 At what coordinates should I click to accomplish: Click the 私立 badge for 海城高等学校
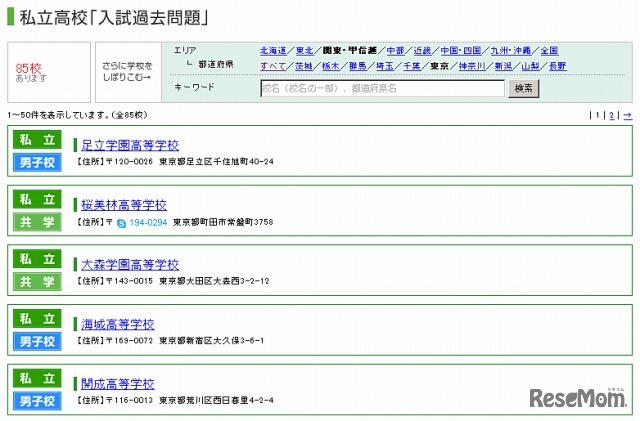37,319
